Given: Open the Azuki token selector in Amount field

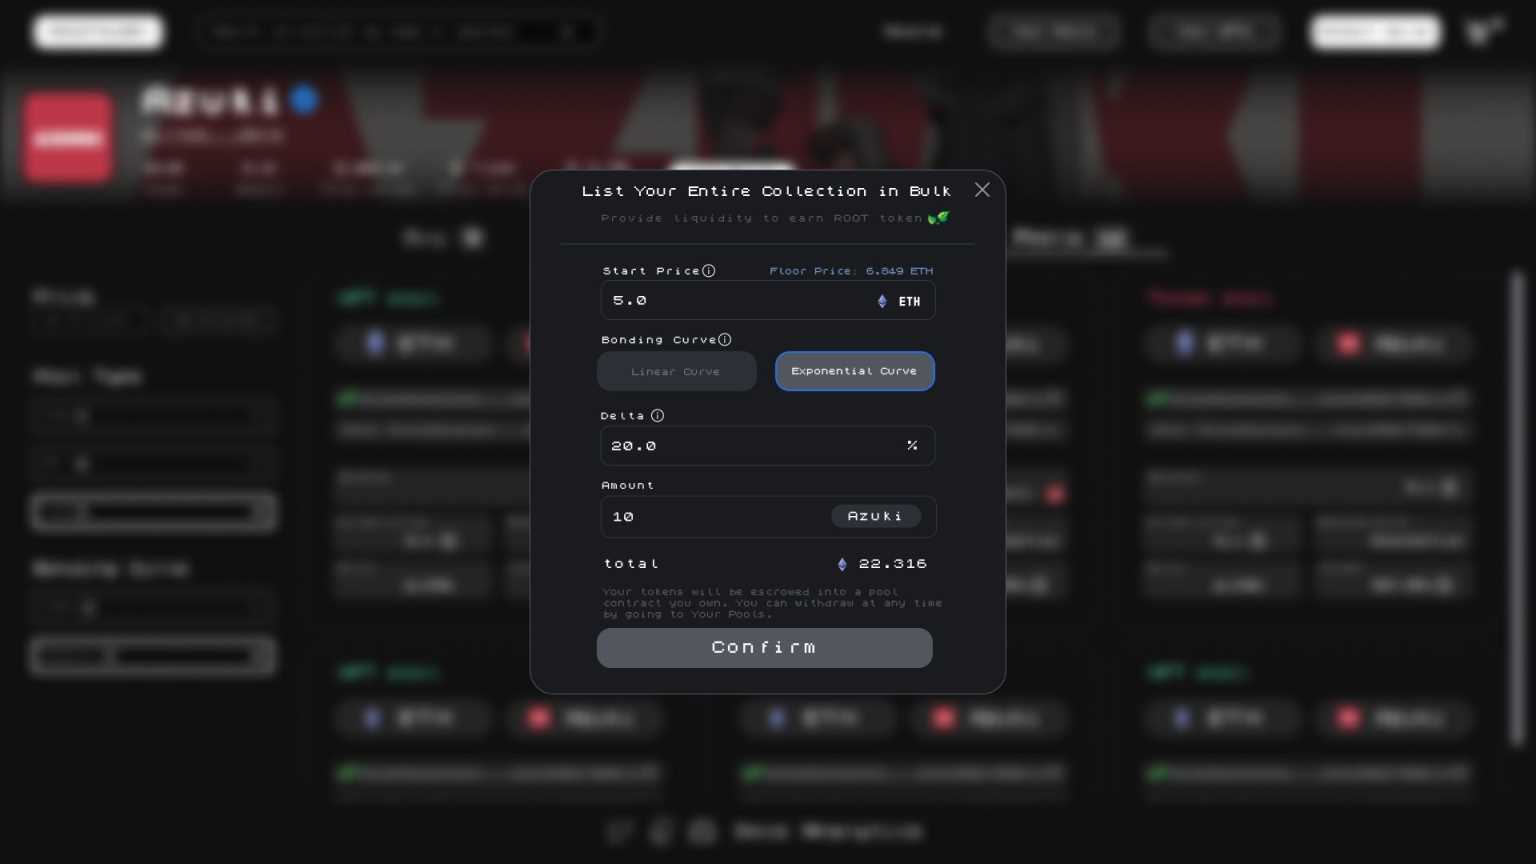Looking at the screenshot, I should (876, 516).
